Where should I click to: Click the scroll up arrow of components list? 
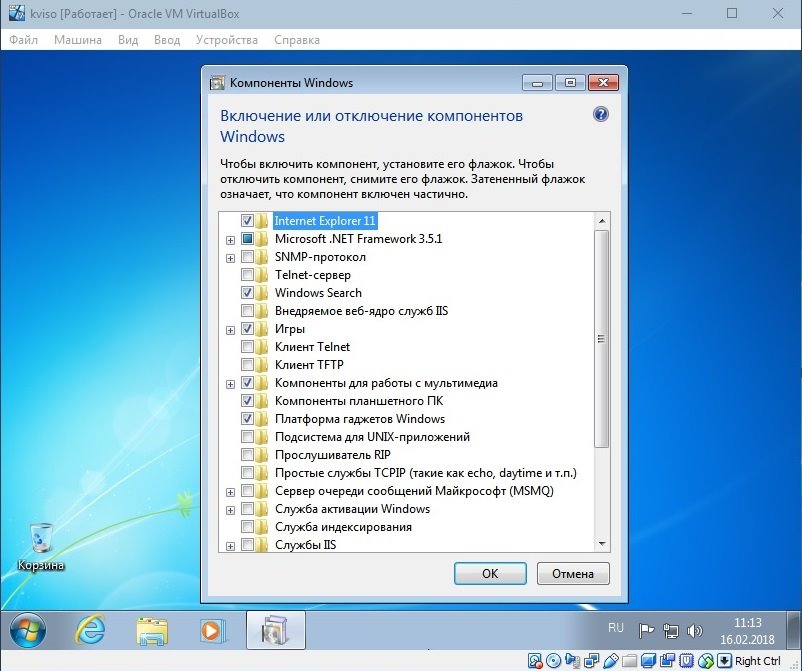(x=602, y=221)
